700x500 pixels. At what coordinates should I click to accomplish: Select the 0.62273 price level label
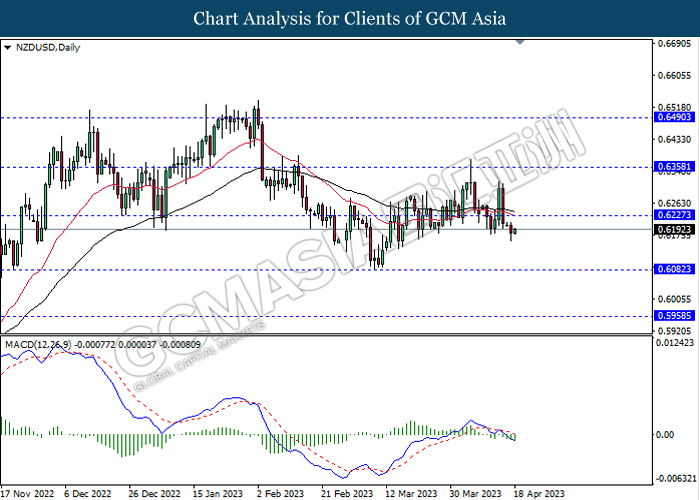tap(674, 215)
